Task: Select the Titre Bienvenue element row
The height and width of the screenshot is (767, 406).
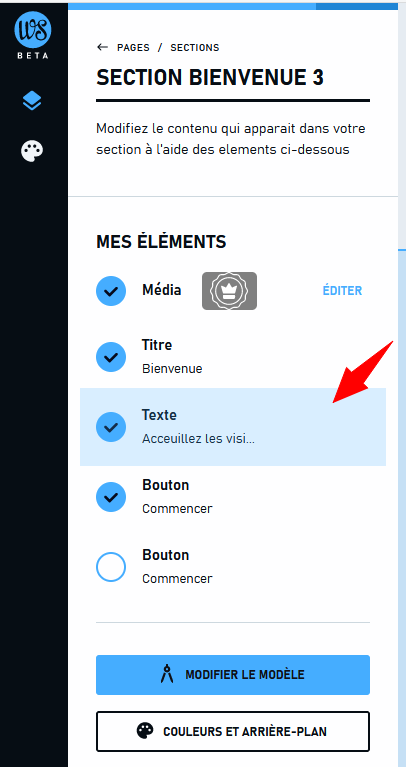Action: pos(233,357)
